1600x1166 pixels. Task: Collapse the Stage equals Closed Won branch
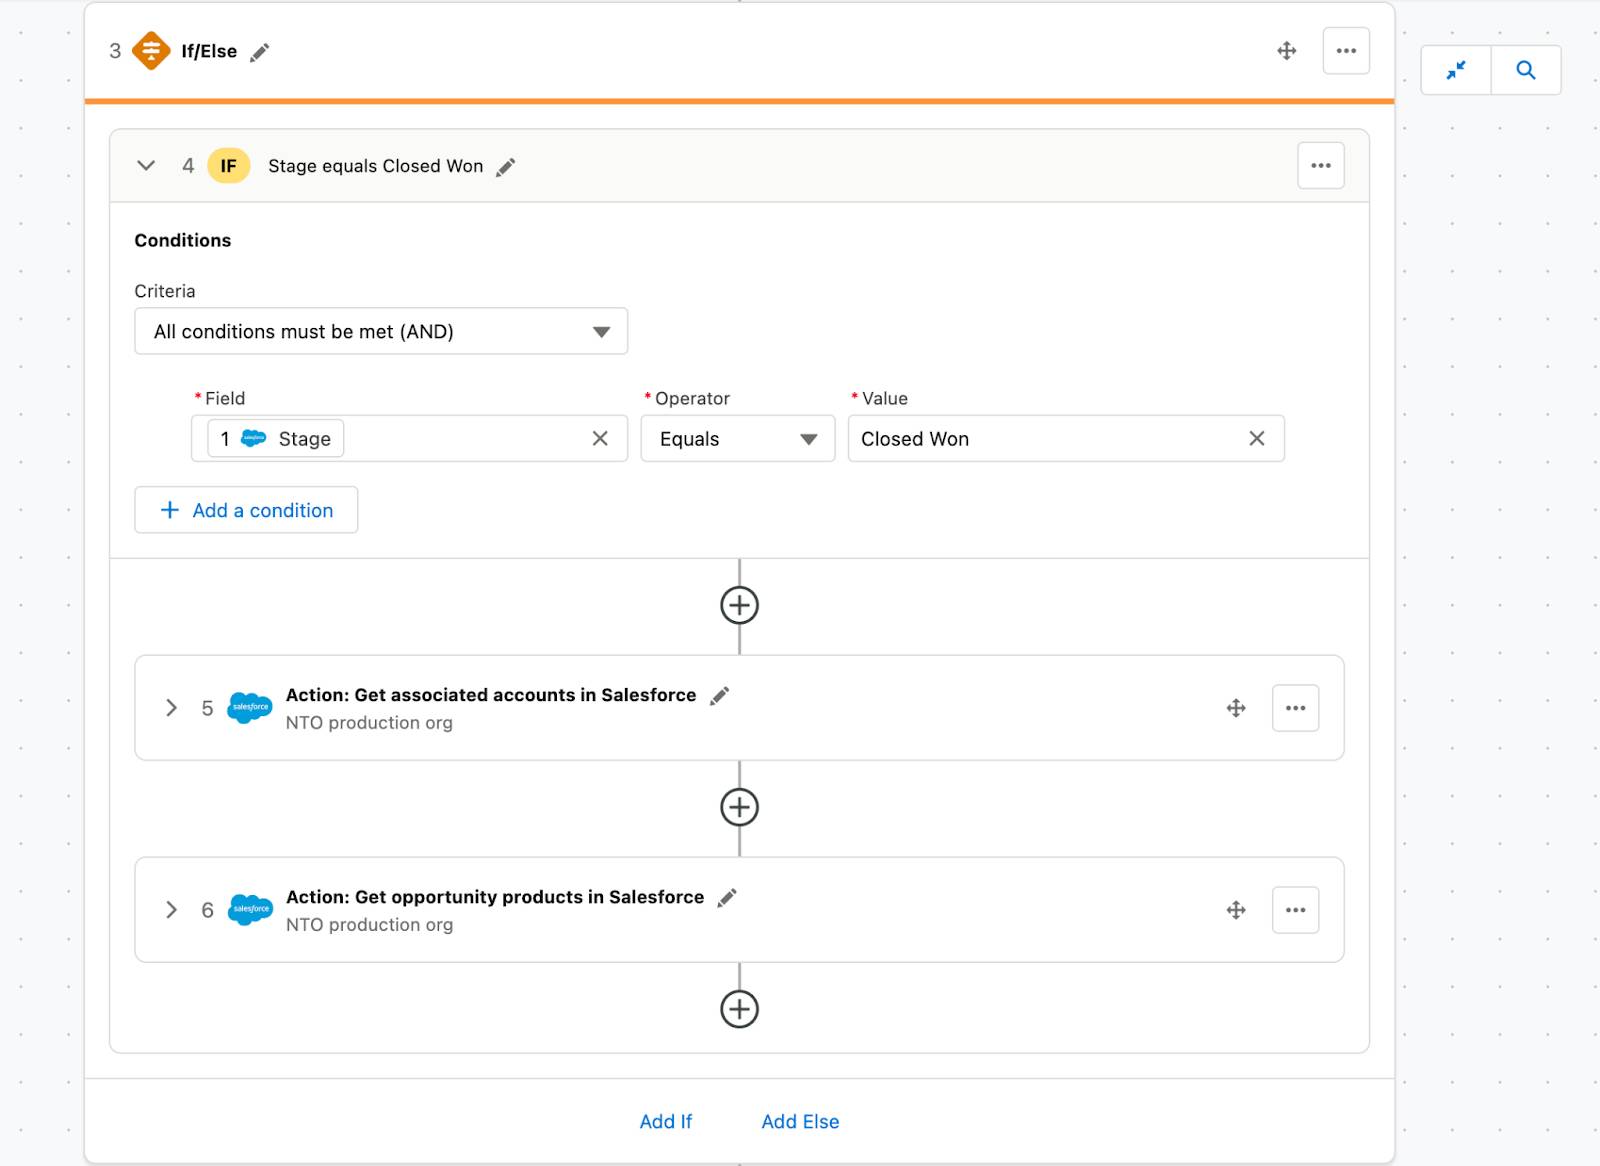pyautogui.click(x=146, y=166)
